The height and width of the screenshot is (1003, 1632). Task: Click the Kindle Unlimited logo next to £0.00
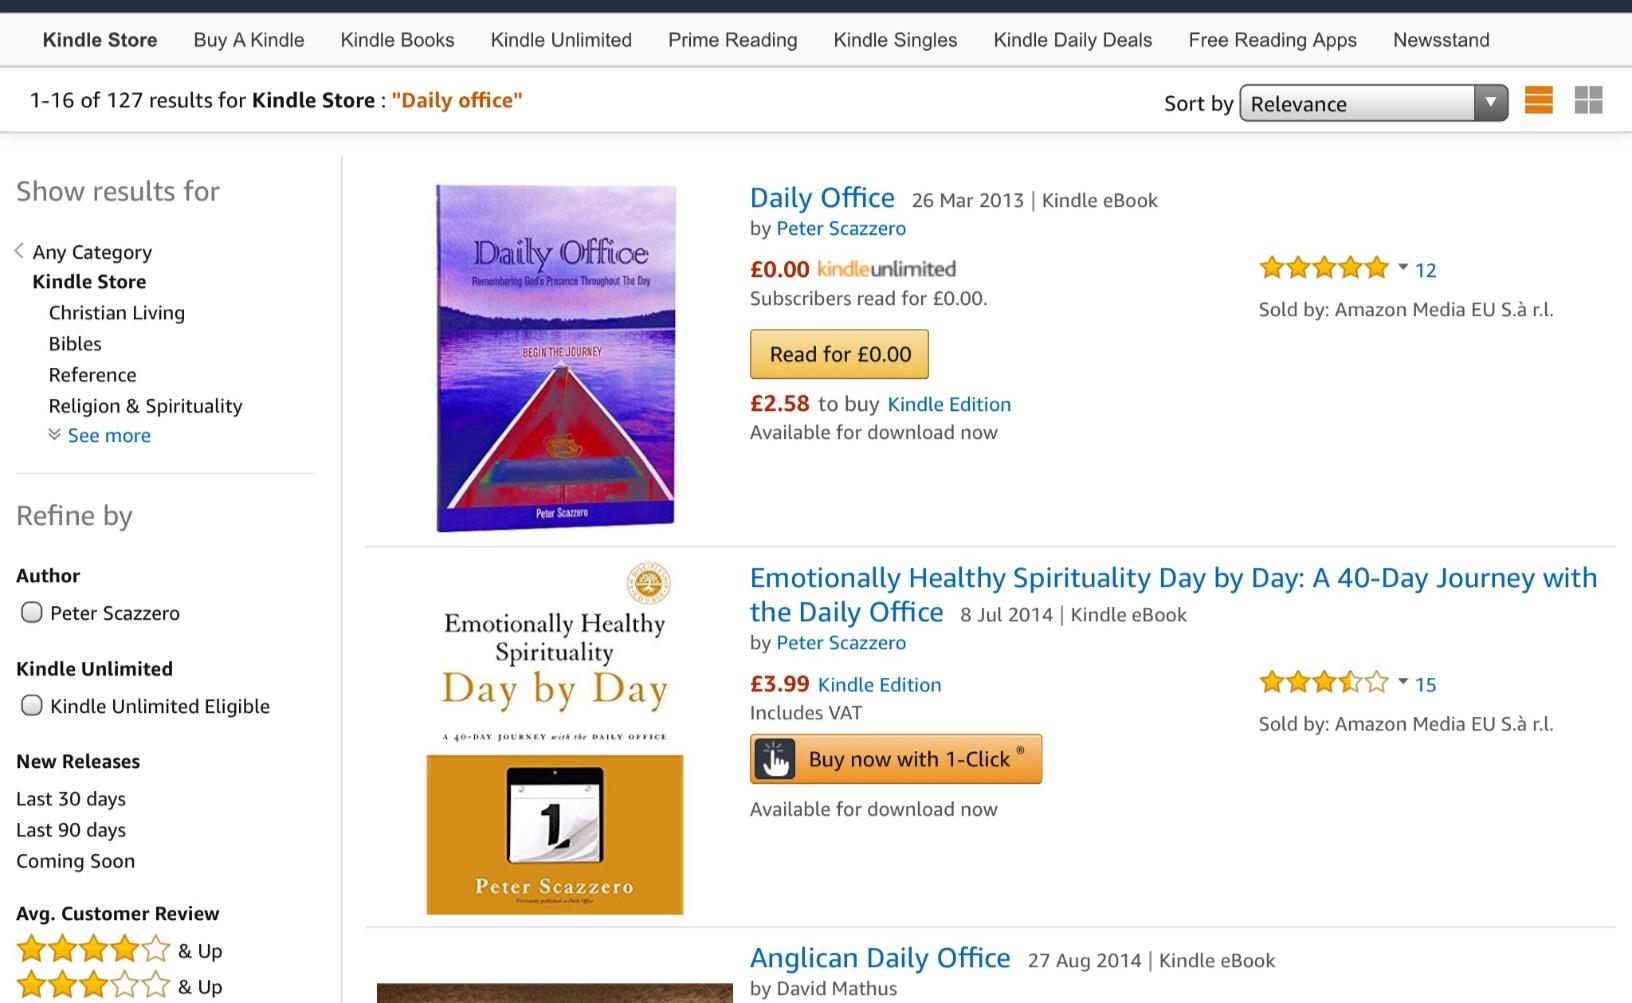[x=885, y=269]
